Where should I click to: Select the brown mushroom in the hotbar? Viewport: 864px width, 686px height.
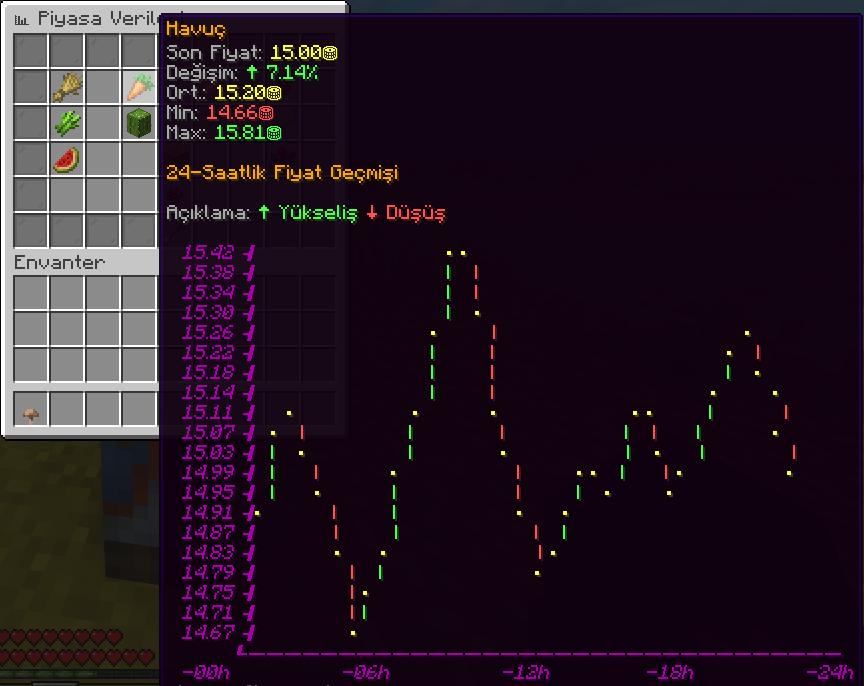pyautogui.click(x=31, y=410)
